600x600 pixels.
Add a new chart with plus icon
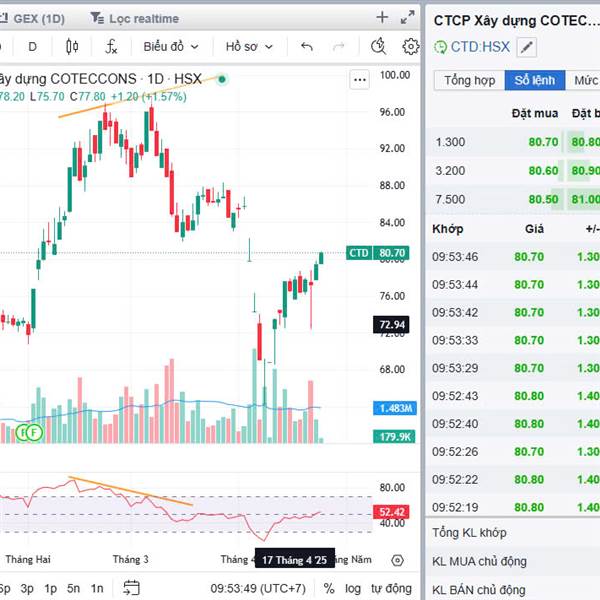point(382,17)
